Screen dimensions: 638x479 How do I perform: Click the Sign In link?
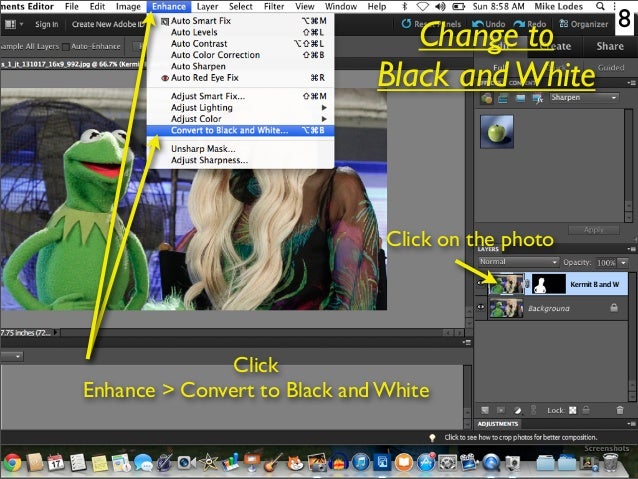(46, 24)
